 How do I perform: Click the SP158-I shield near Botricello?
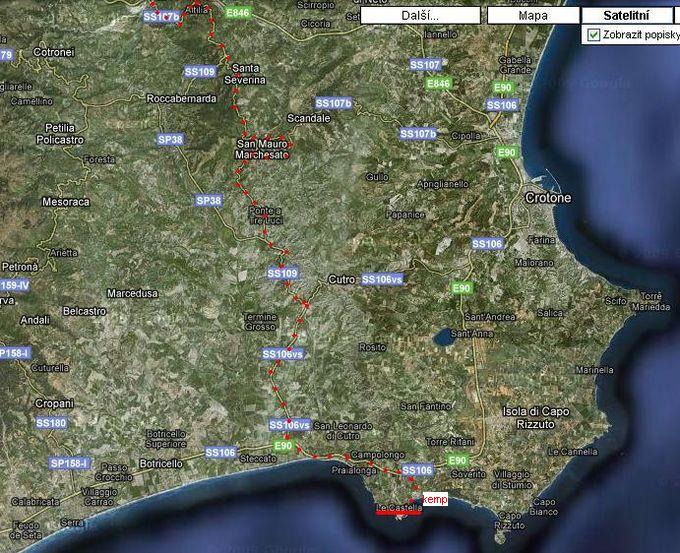pyautogui.click(x=69, y=463)
